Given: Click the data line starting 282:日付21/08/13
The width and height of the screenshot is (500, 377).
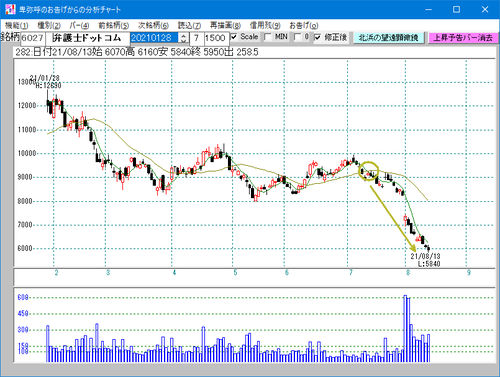Looking at the screenshot, I should pos(137,52).
